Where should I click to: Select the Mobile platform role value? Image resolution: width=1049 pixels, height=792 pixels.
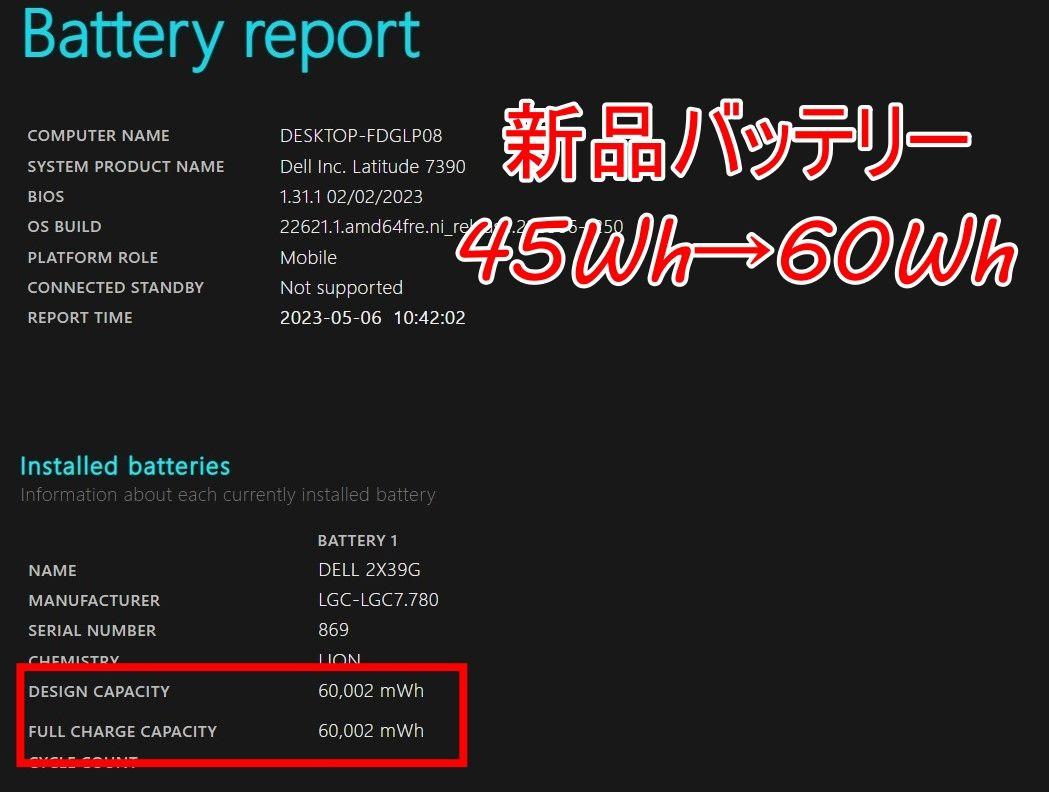(x=308, y=258)
